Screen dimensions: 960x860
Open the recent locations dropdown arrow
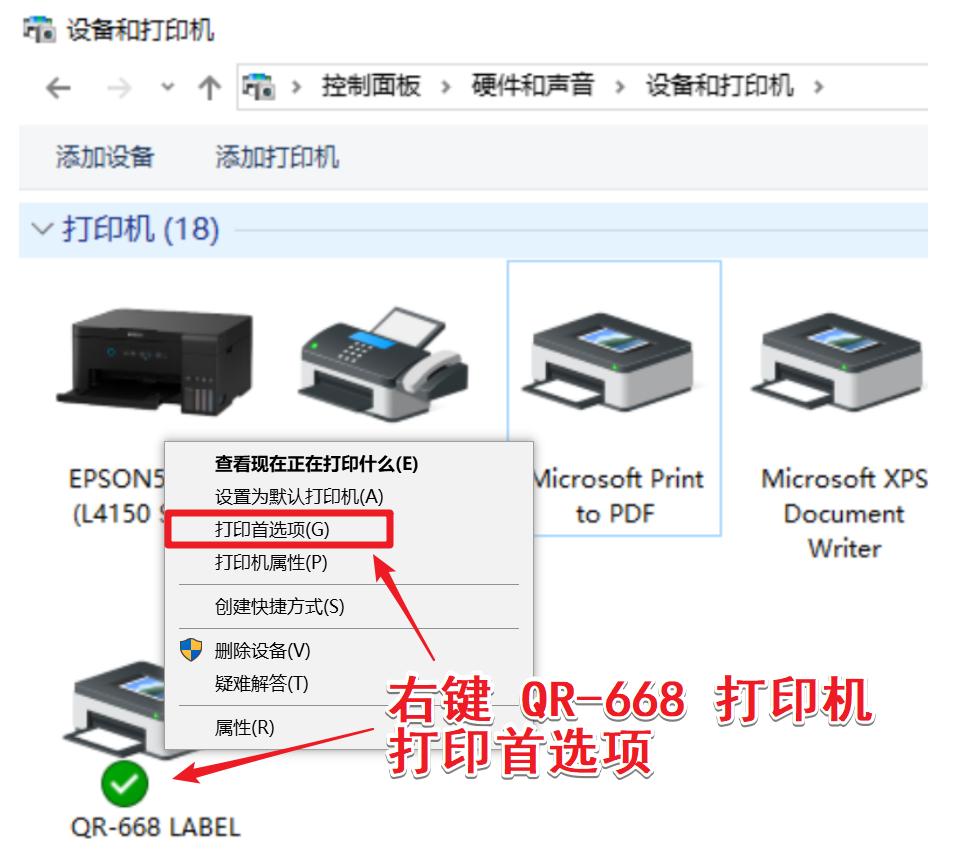point(167,88)
